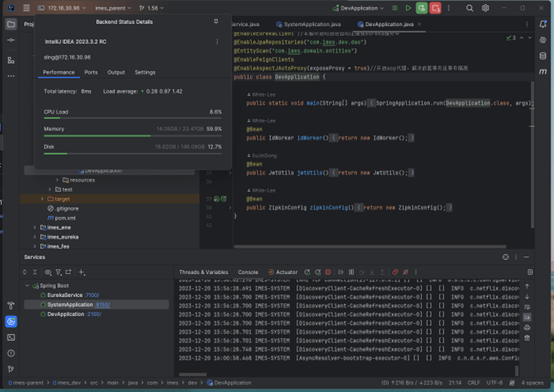Open the 172.16.30.96 backend dropdown
554x392 pixels.
coord(62,8)
